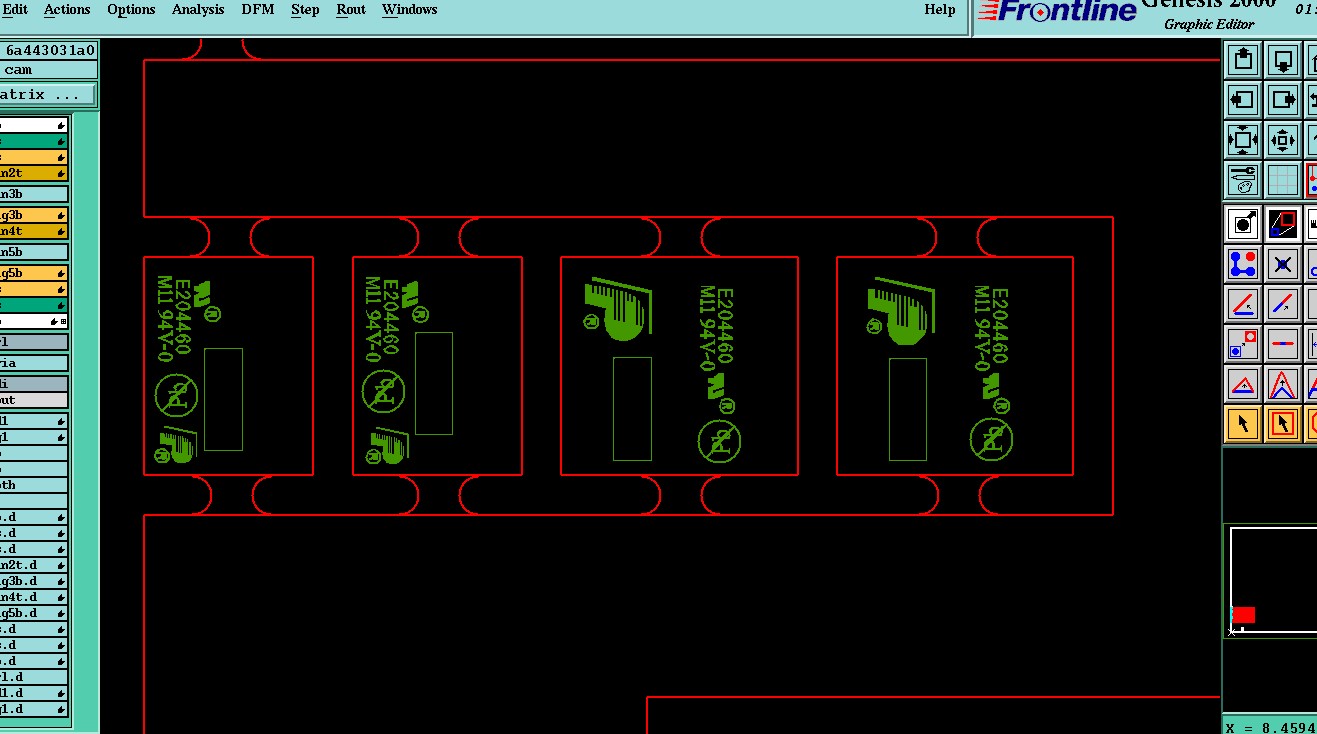Screen dimensions: 1317x734
Task: Select the gray layer row ending in 'out'
Action: pyautogui.click(x=34, y=400)
